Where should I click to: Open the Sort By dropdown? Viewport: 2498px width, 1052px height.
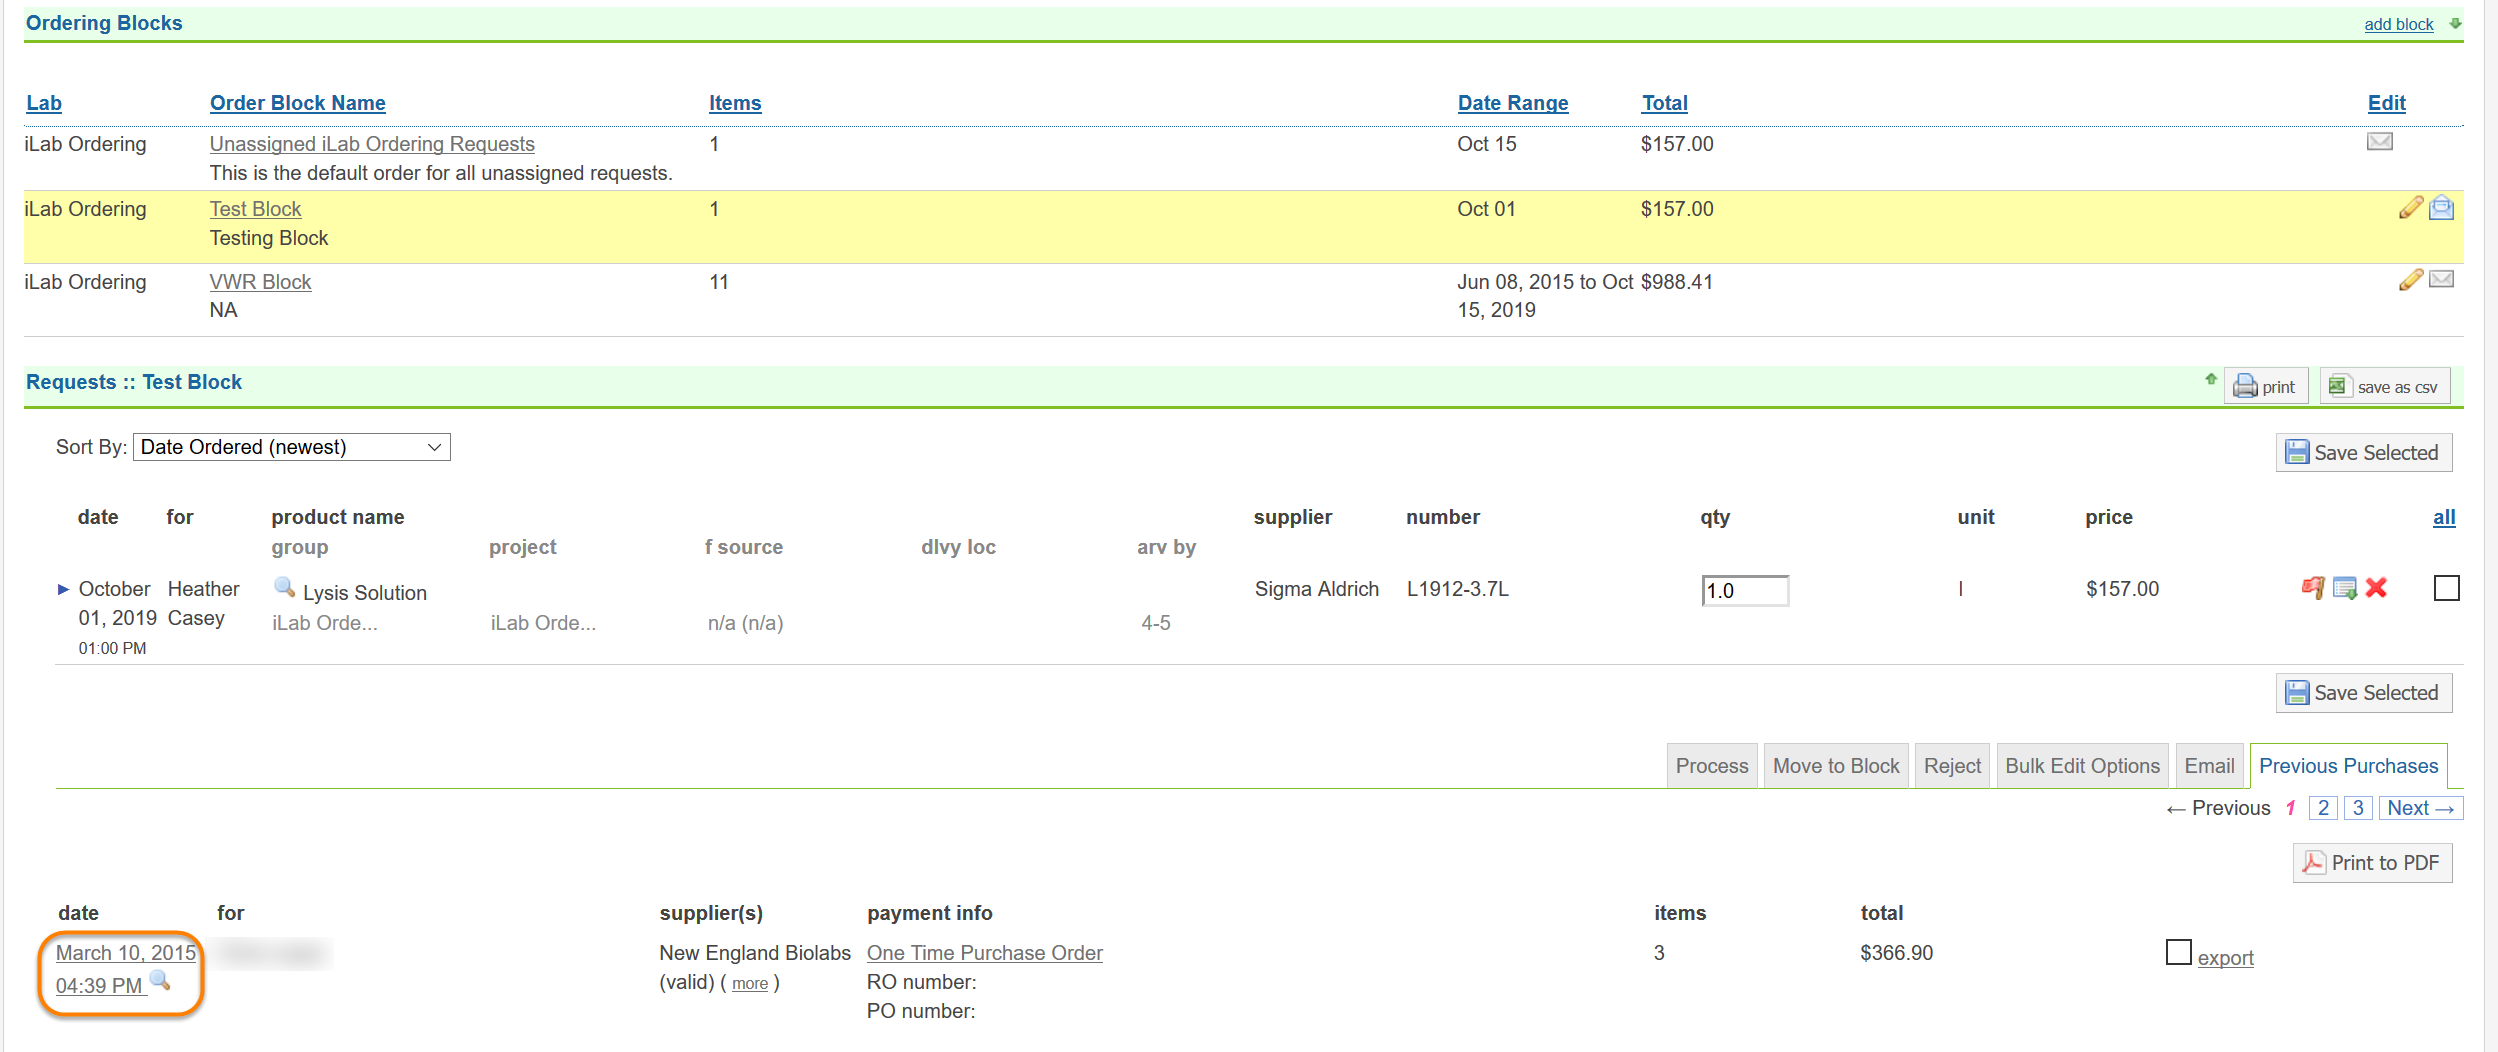point(291,447)
